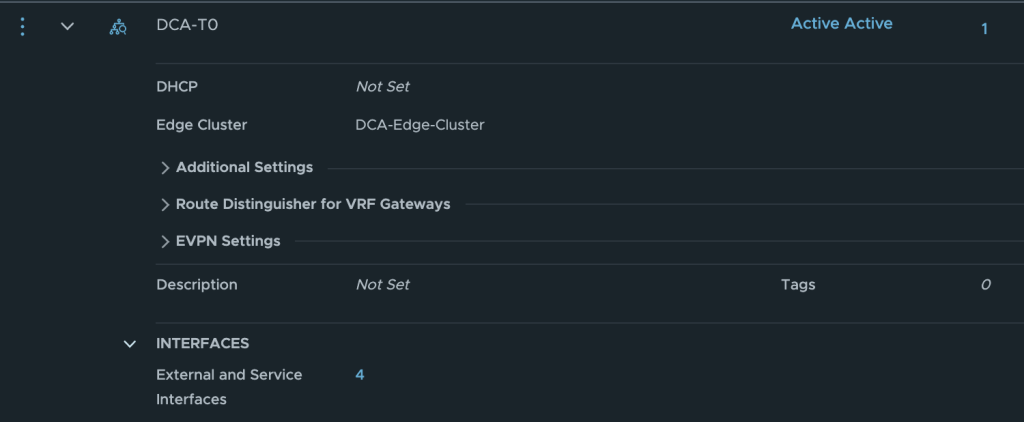This screenshot has width=1024, height=422.
Task: Open the 4 external interfaces link
Action: (x=360, y=375)
